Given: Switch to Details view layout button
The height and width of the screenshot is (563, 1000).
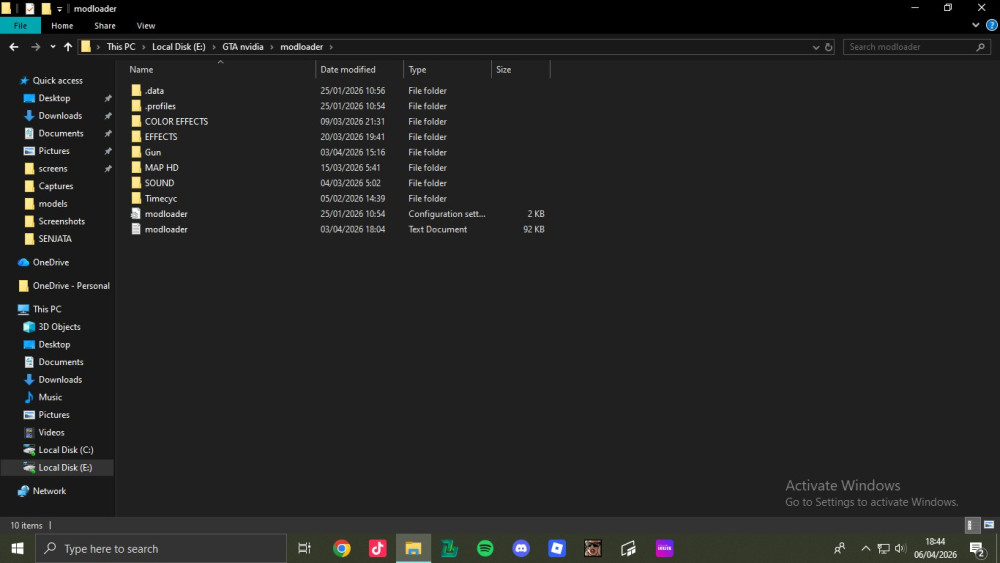Looking at the screenshot, I should point(971,525).
